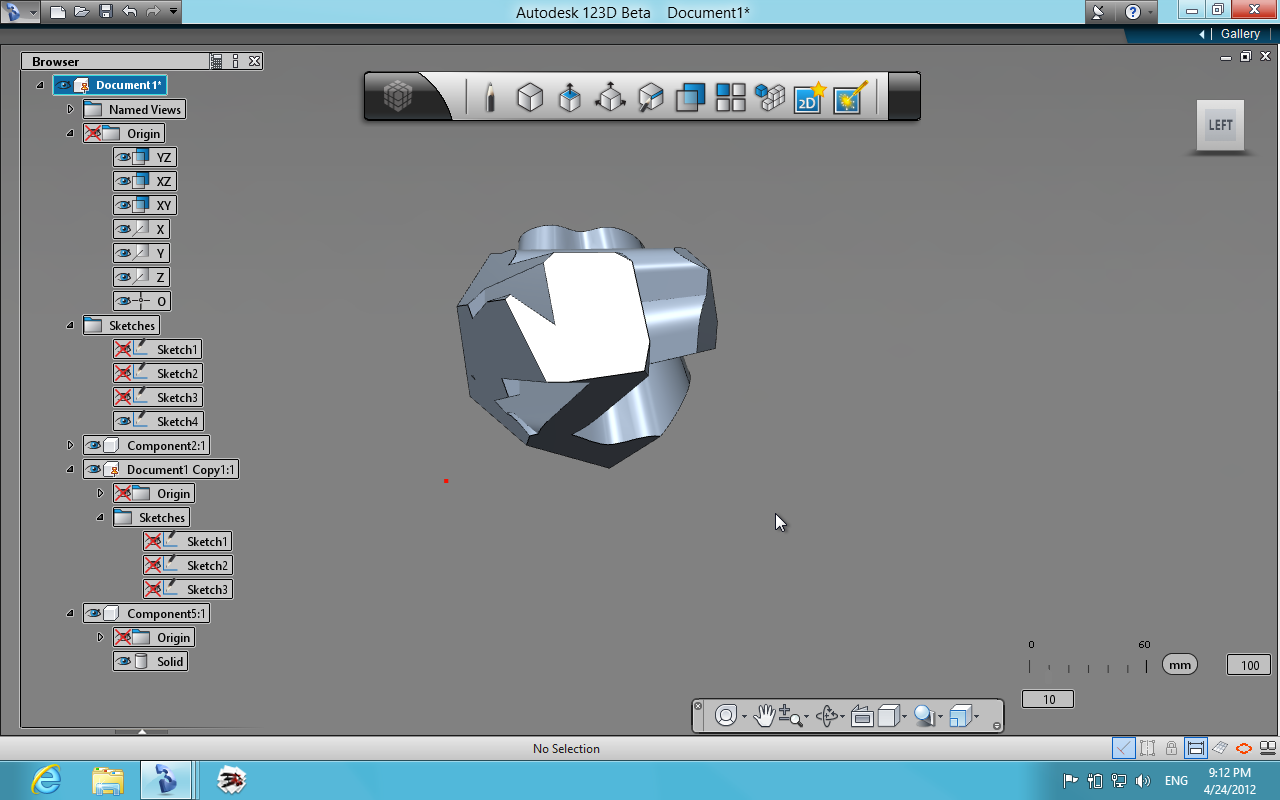The height and width of the screenshot is (800, 1280).
Task: Collapse the Sketches folder under Document1
Action: (x=68, y=325)
